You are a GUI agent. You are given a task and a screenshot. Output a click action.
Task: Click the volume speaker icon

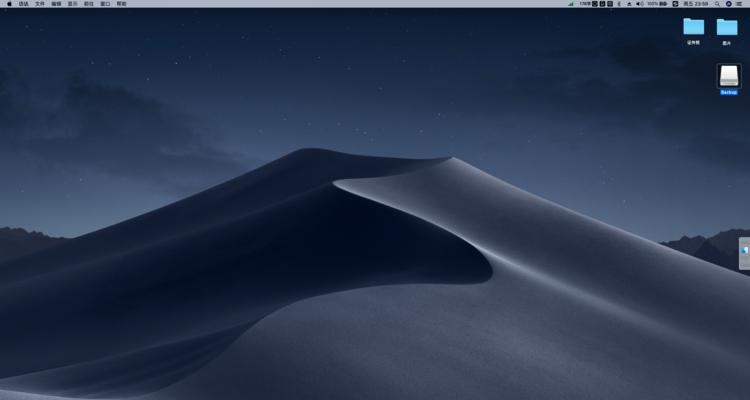pos(640,3)
